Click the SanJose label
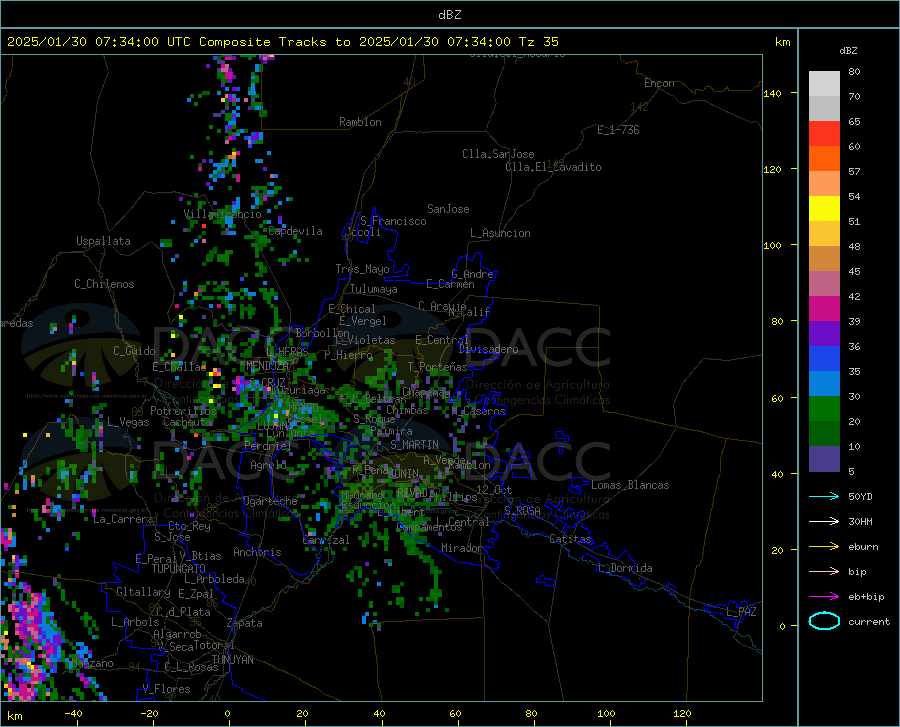 point(448,209)
